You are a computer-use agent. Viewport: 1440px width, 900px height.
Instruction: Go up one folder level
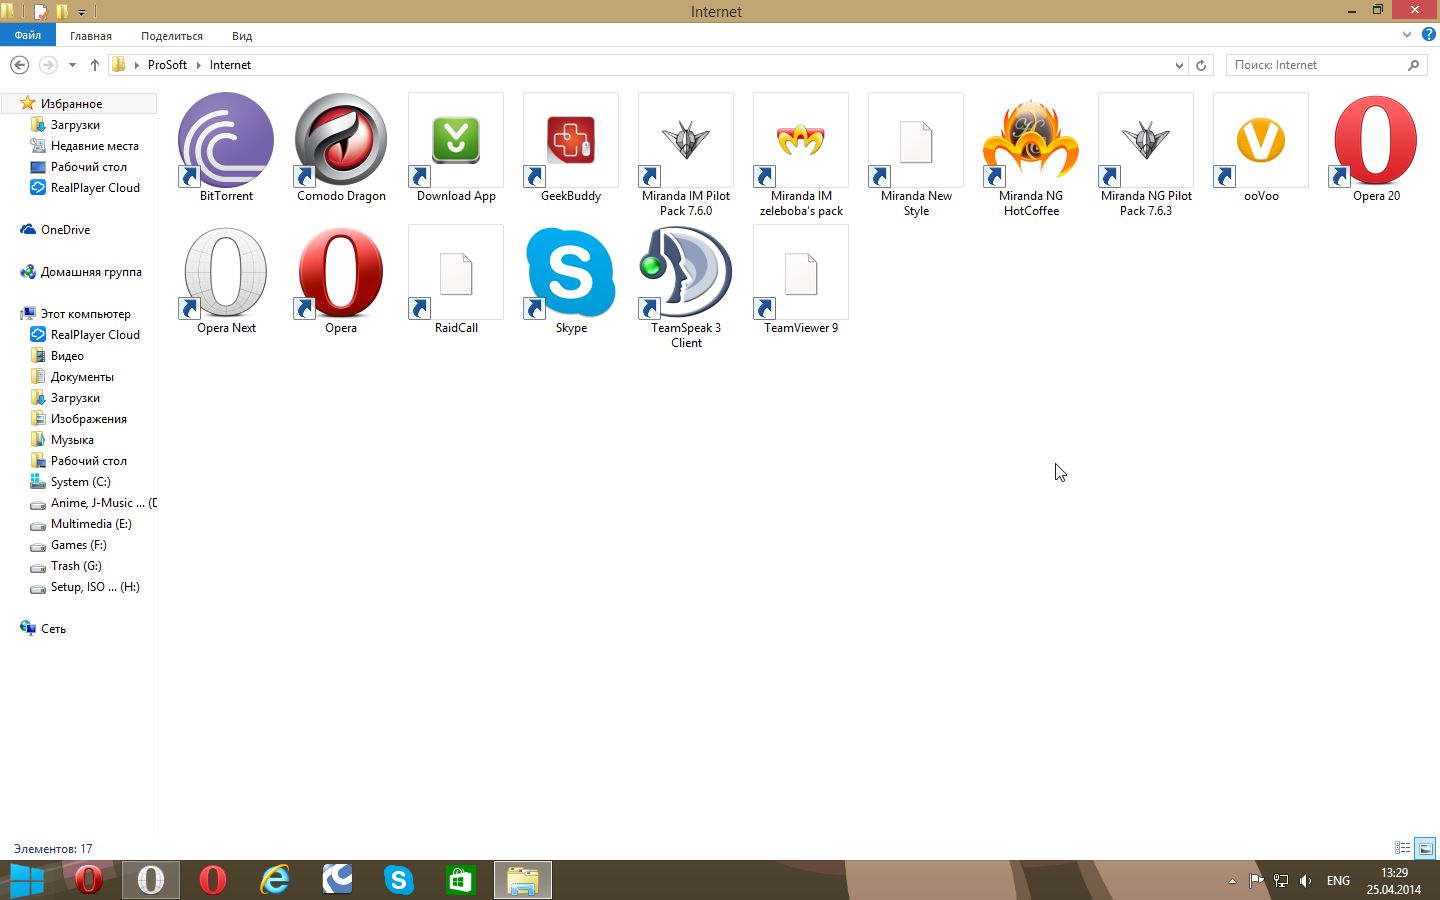pos(95,65)
